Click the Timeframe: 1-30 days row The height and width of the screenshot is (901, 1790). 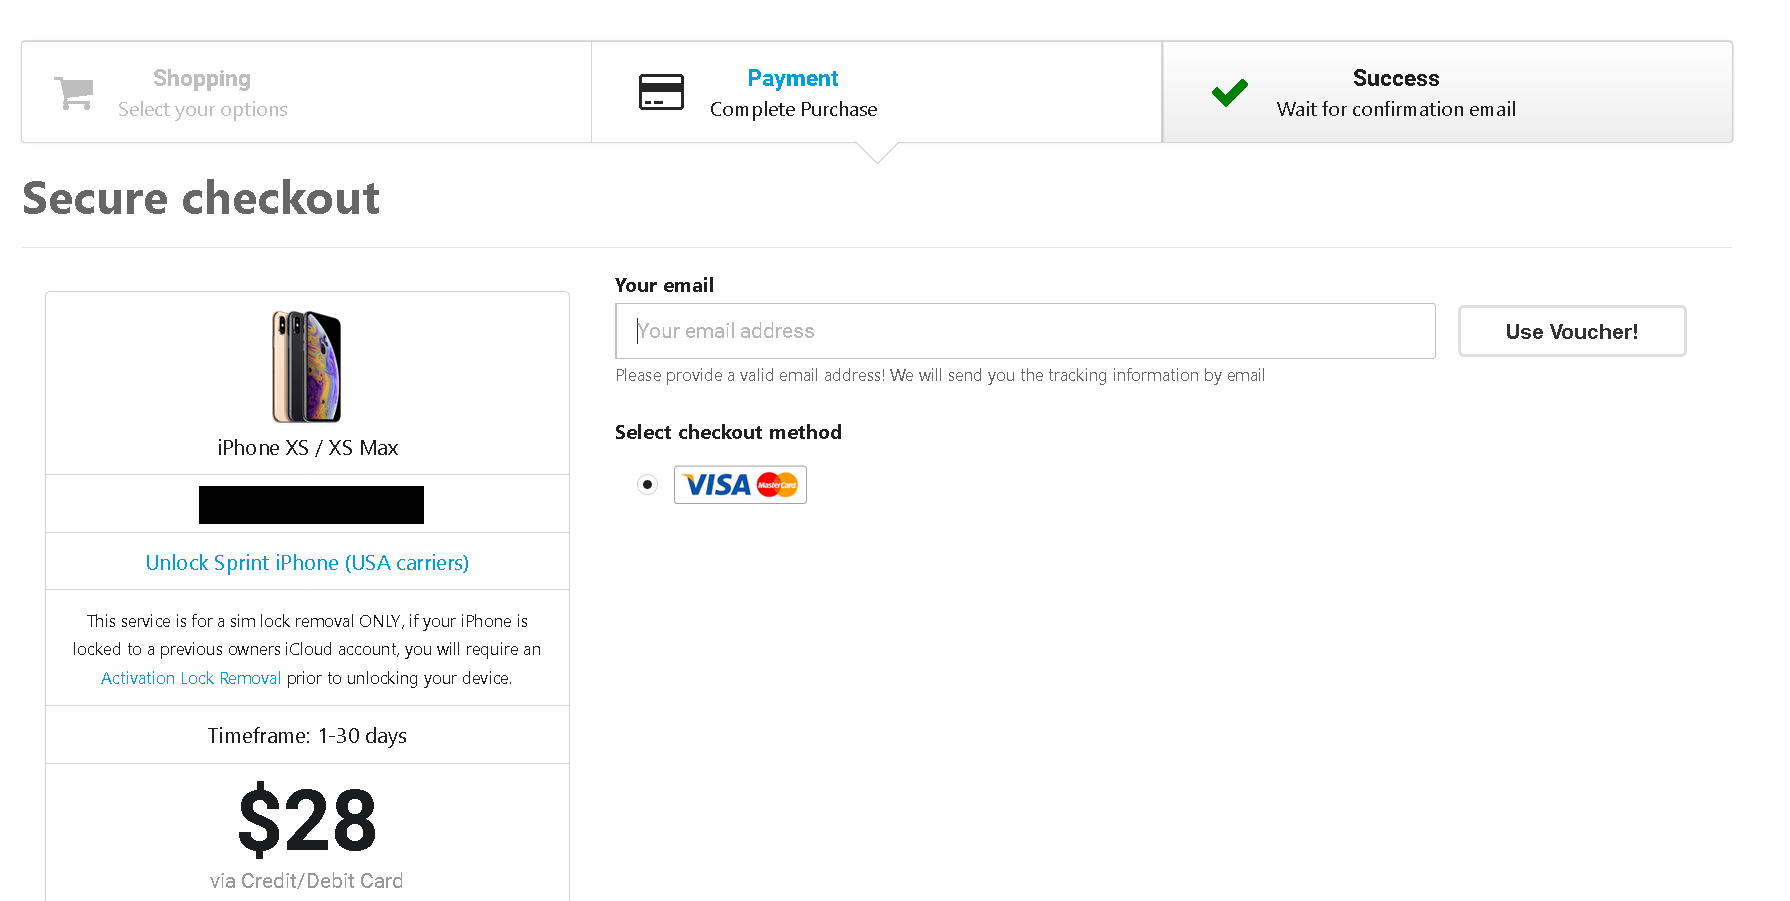307,735
